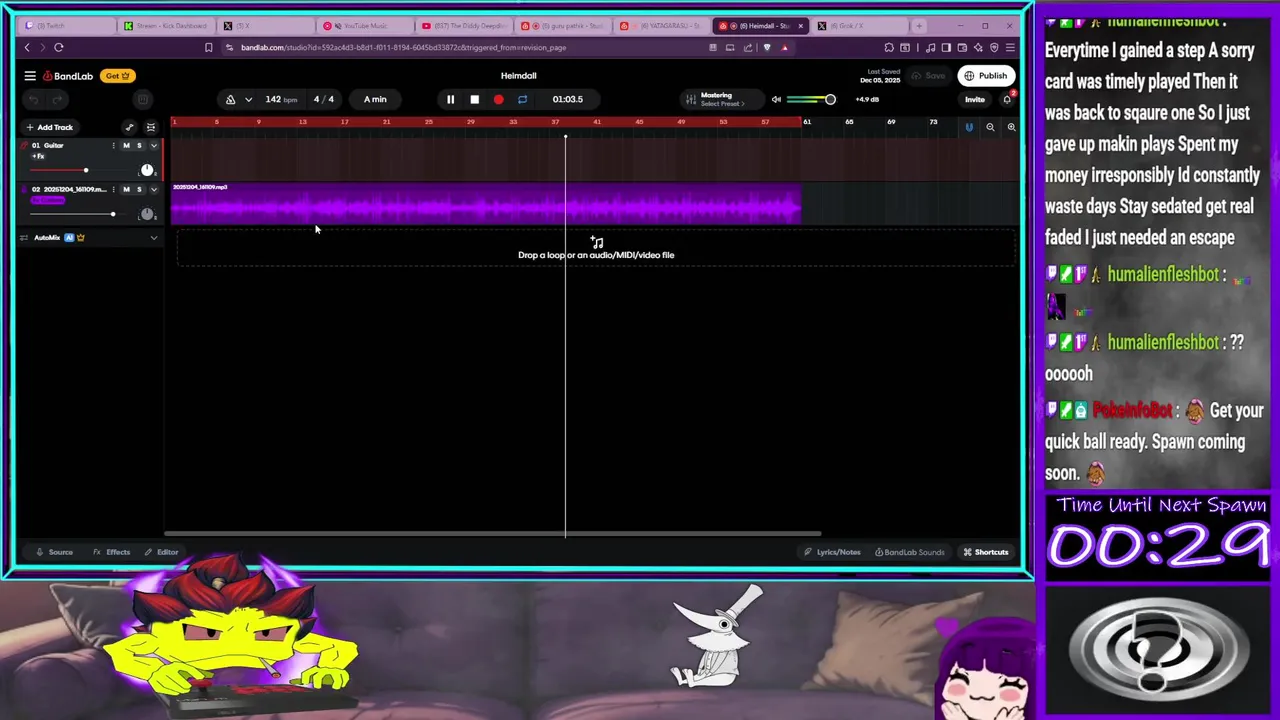Open the BandLab Sounds panel

909,552
